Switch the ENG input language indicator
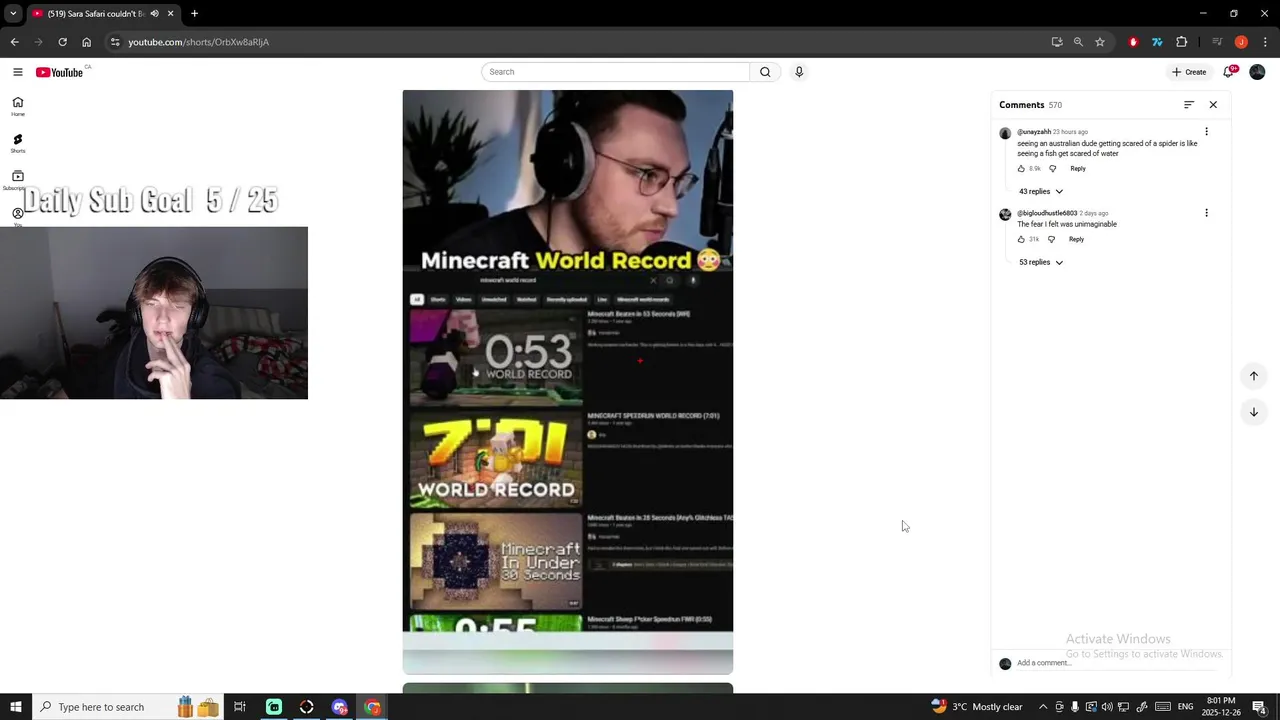Screen dimensions: 1280x720 coord(1185,707)
